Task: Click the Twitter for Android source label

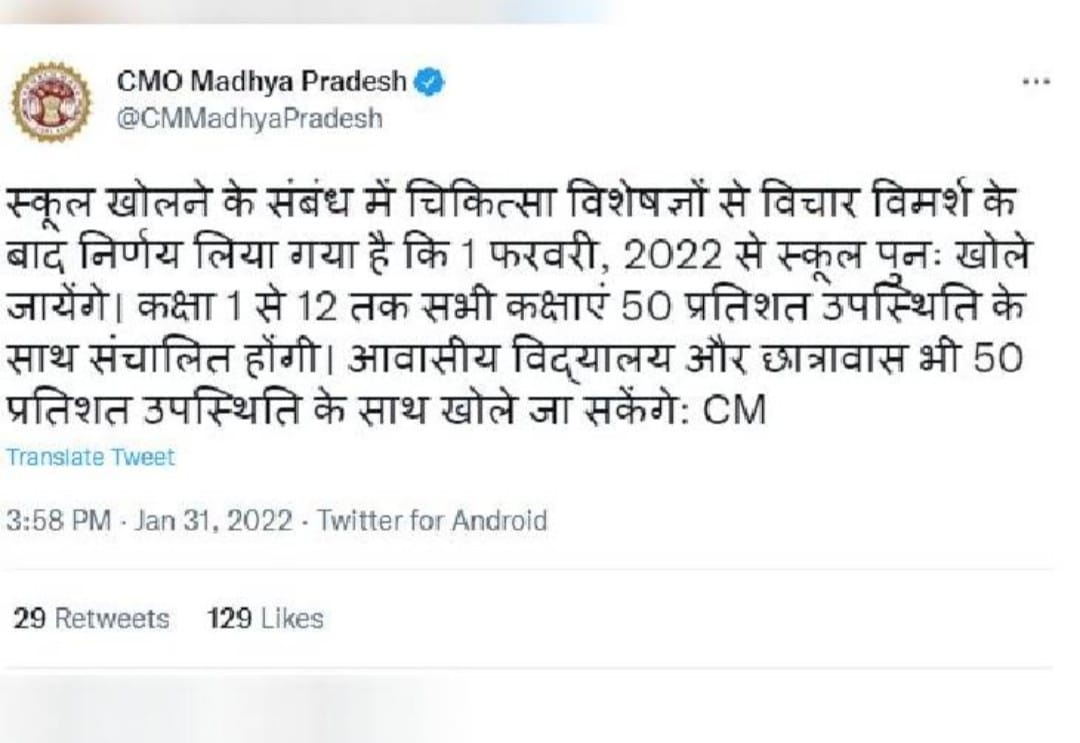Action: pos(432,521)
